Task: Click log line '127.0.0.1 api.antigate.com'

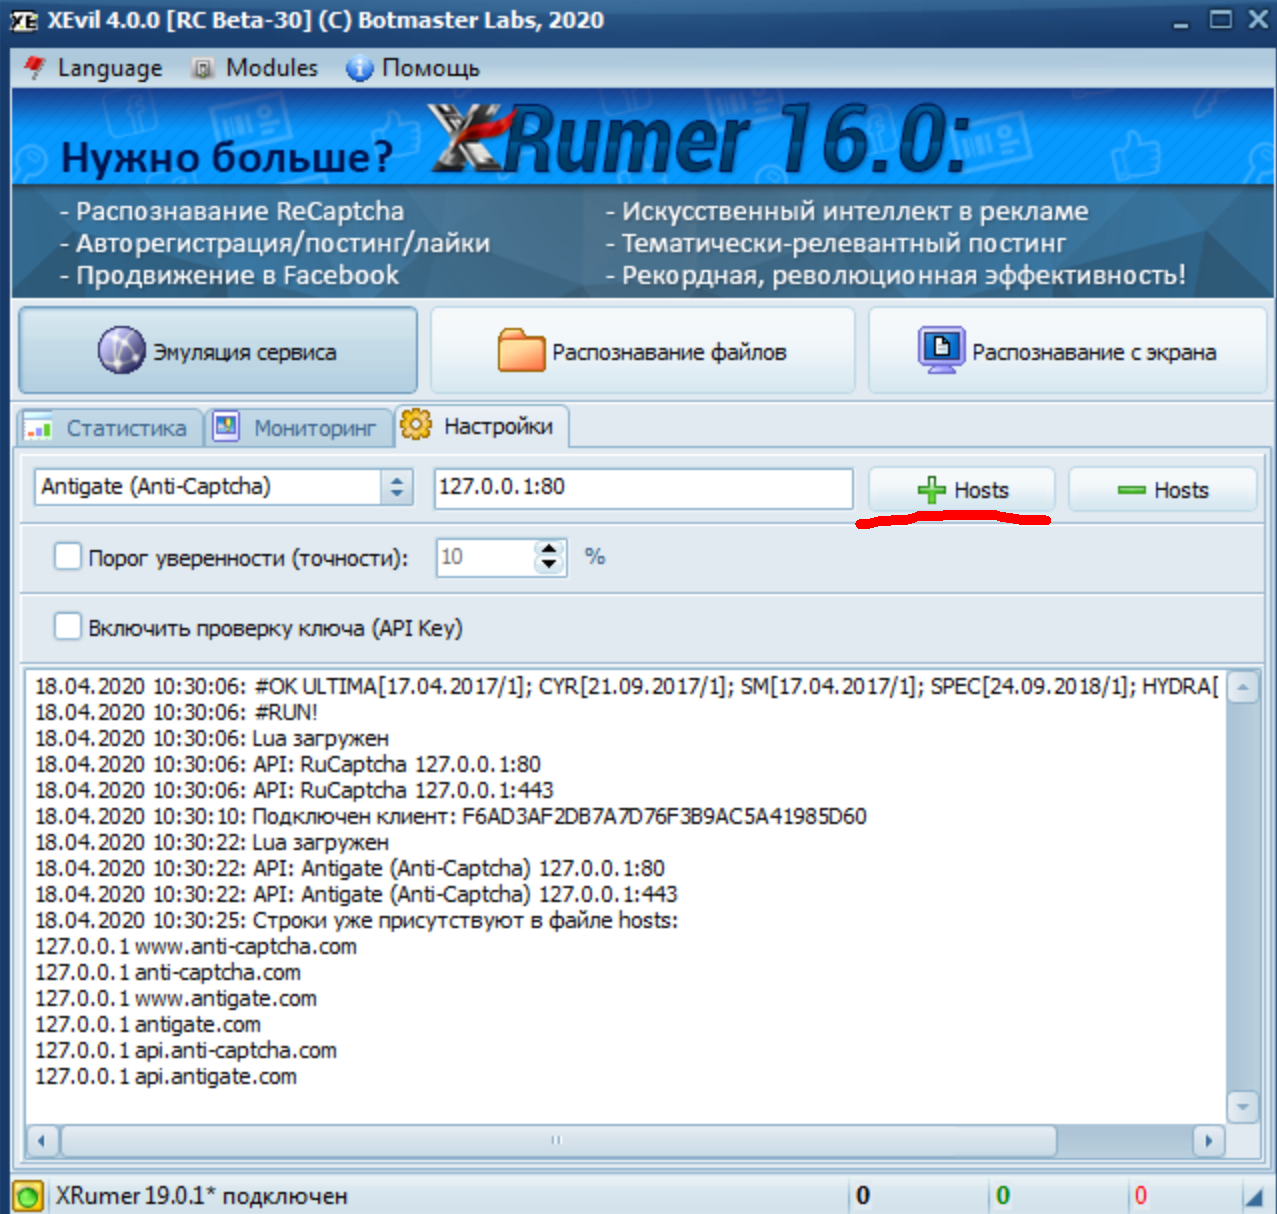Action: click(x=166, y=1076)
